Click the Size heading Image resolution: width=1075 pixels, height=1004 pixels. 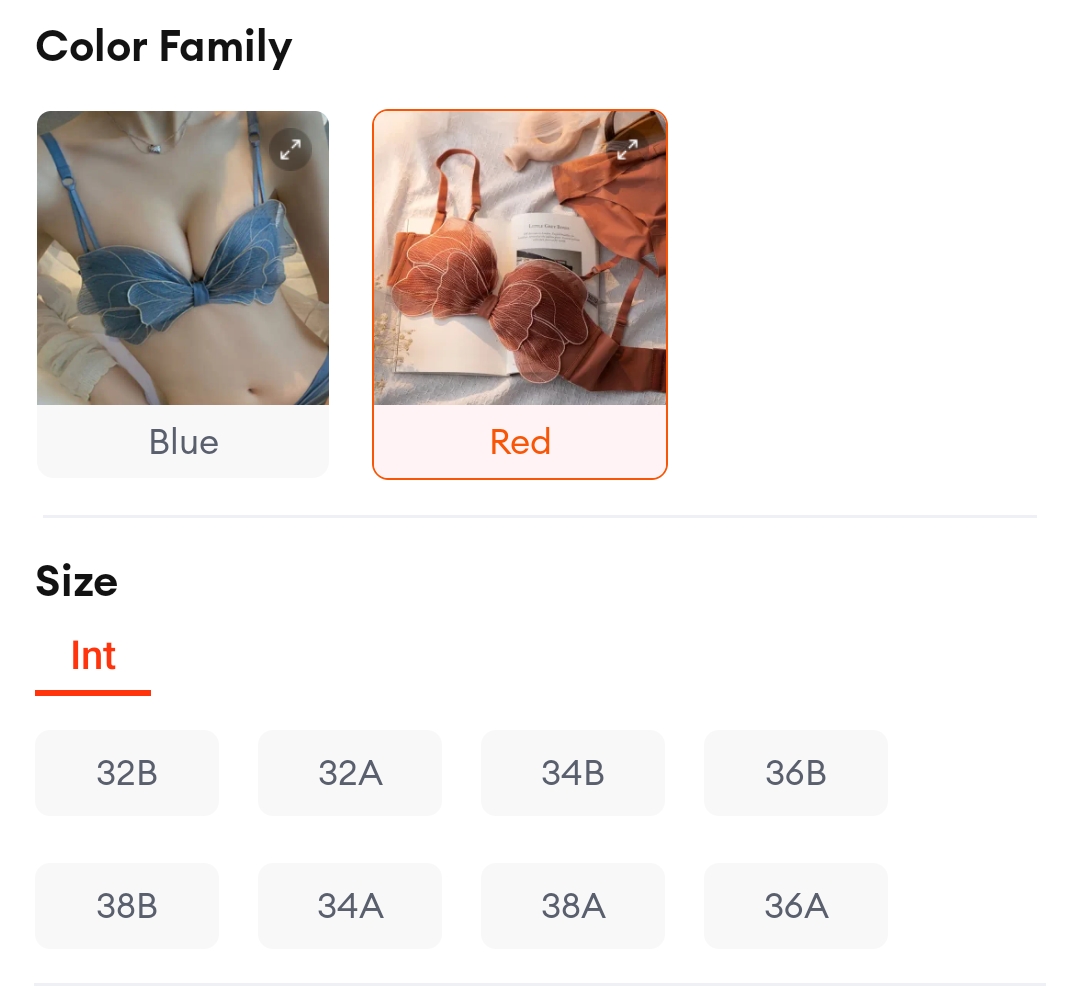click(x=76, y=580)
